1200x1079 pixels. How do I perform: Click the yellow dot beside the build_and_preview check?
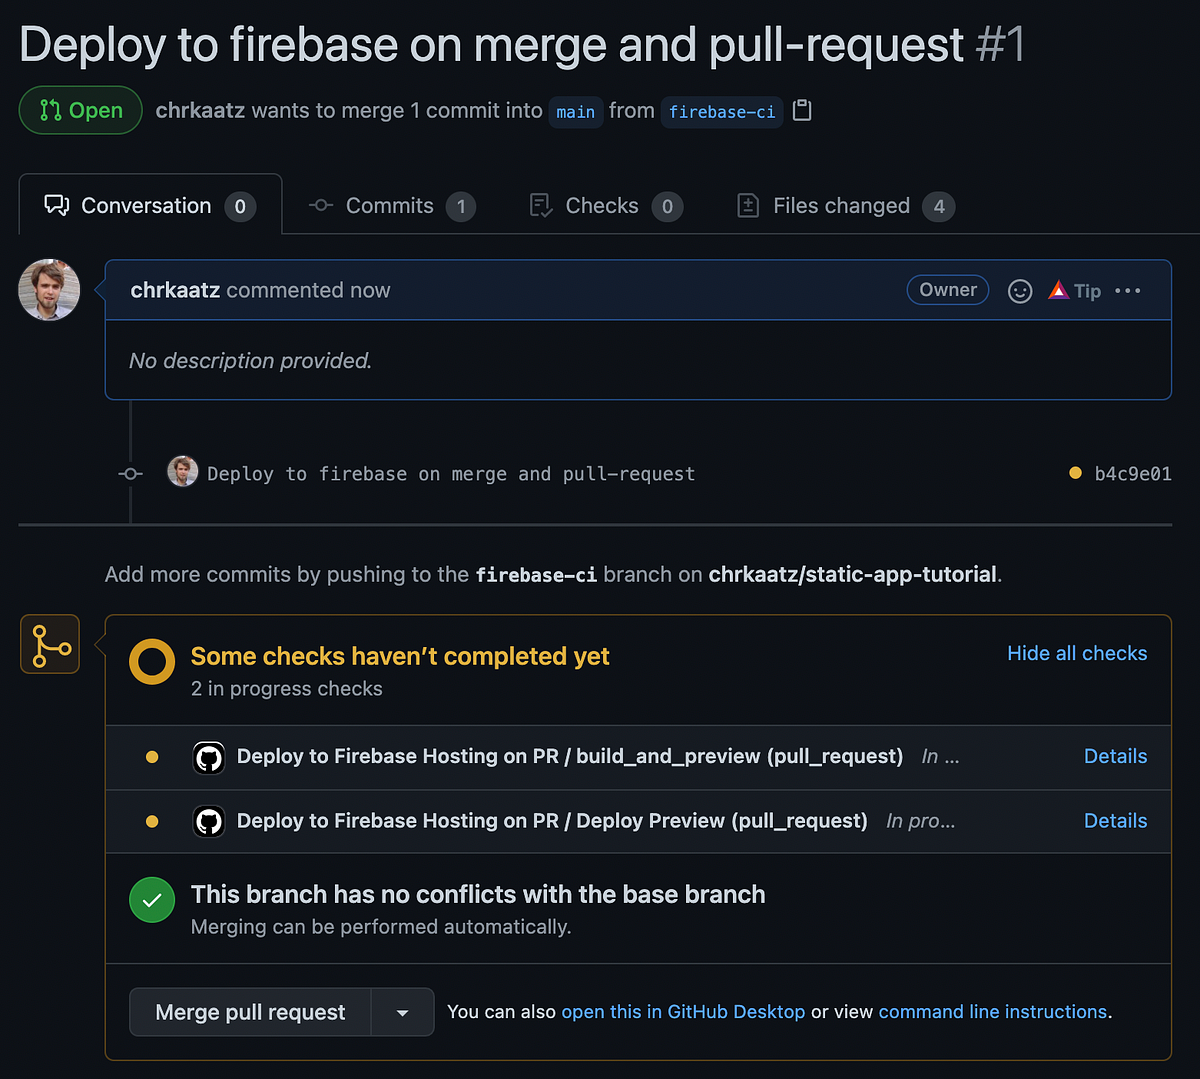[151, 757]
